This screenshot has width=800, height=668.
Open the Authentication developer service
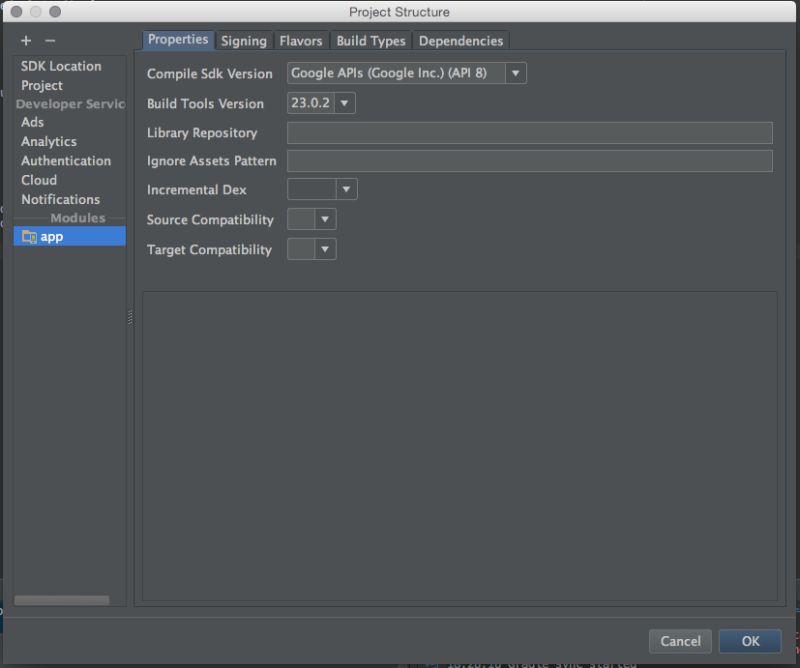pyautogui.click(x=66, y=160)
